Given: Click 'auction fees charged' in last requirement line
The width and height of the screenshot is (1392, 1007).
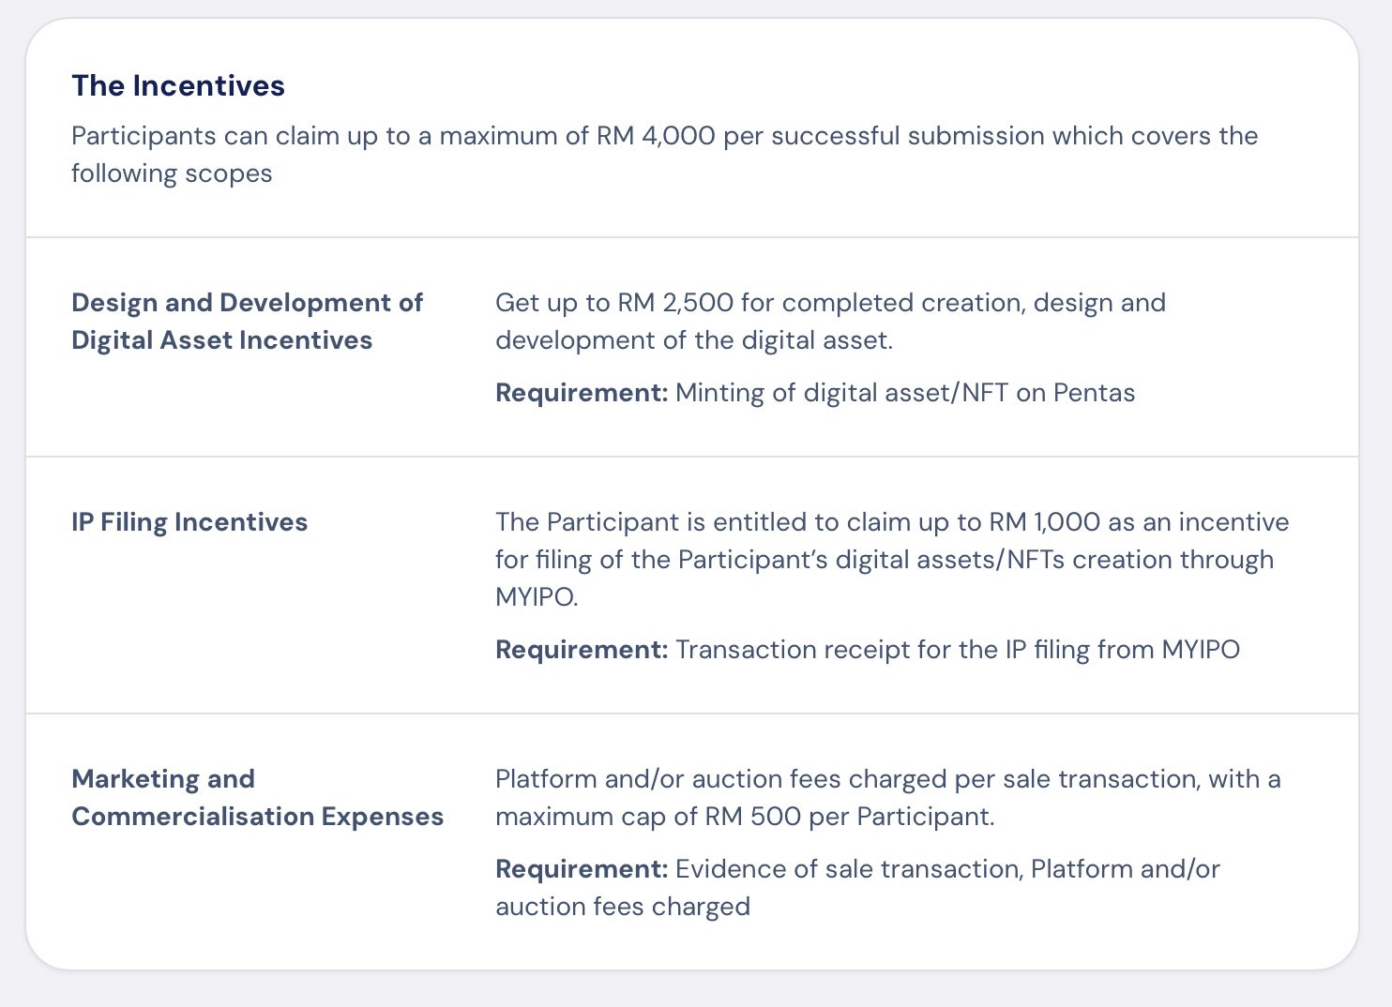Looking at the screenshot, I should [x=622, y=907].
